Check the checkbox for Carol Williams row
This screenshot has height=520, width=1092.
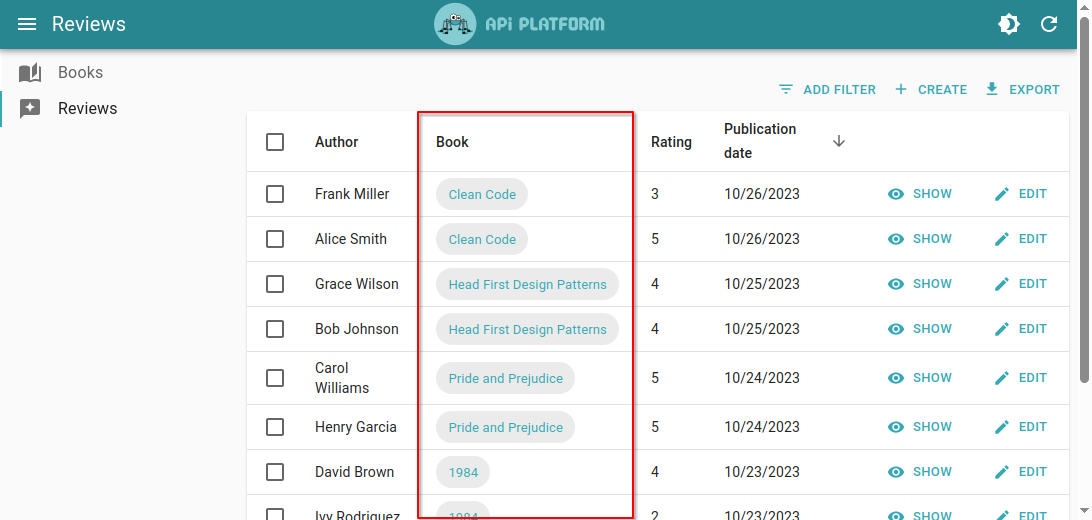275,378
